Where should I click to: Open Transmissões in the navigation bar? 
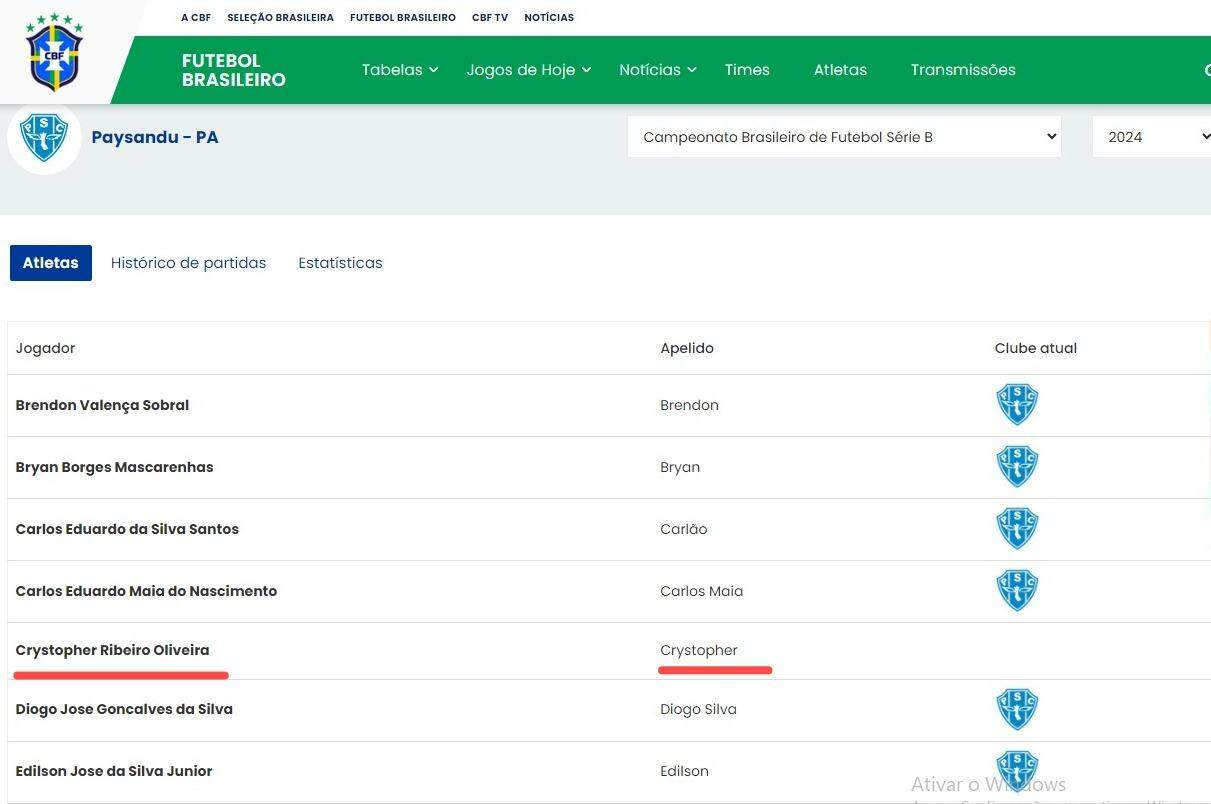(x=962, y=70)
